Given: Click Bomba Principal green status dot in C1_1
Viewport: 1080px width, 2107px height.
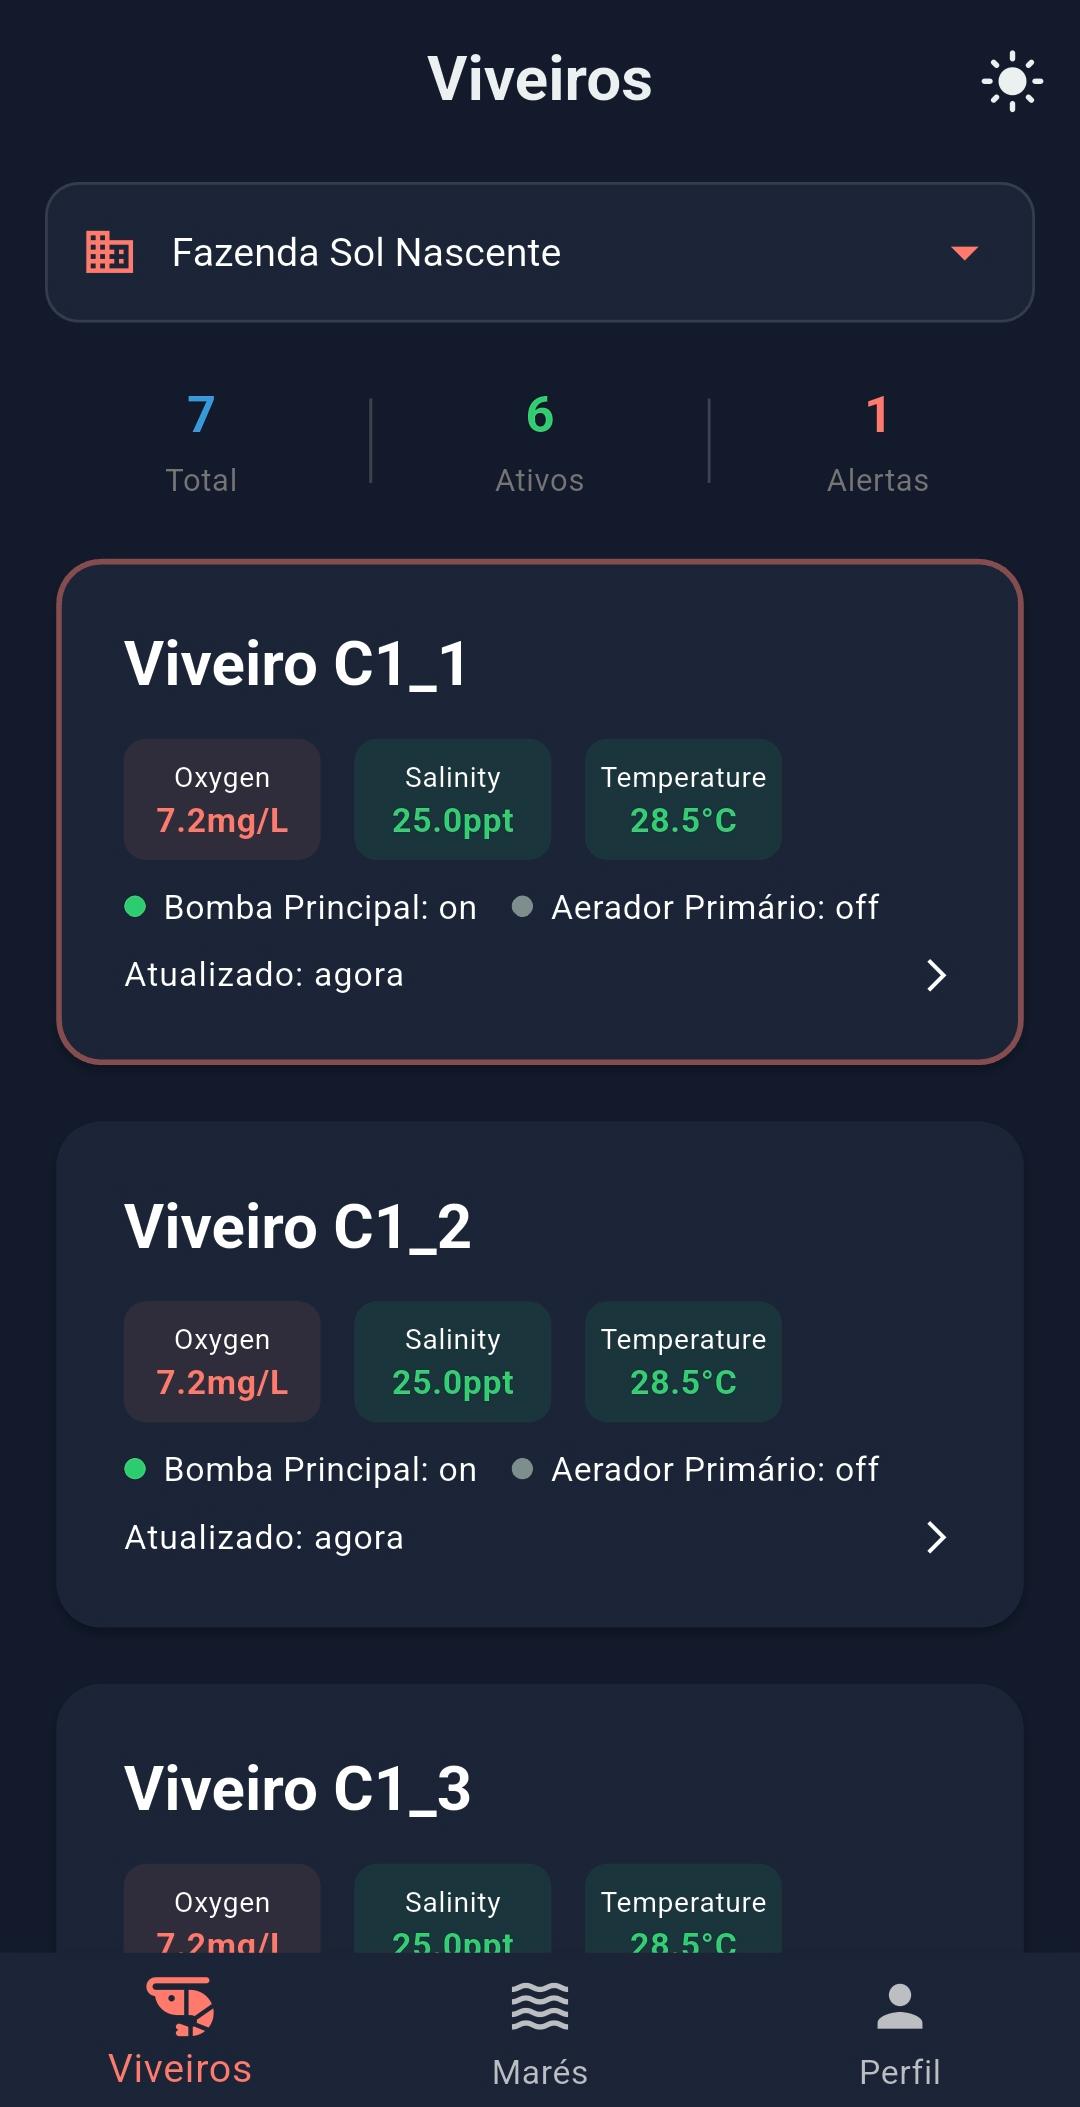Looking at the screenshot, I should 135,907.
